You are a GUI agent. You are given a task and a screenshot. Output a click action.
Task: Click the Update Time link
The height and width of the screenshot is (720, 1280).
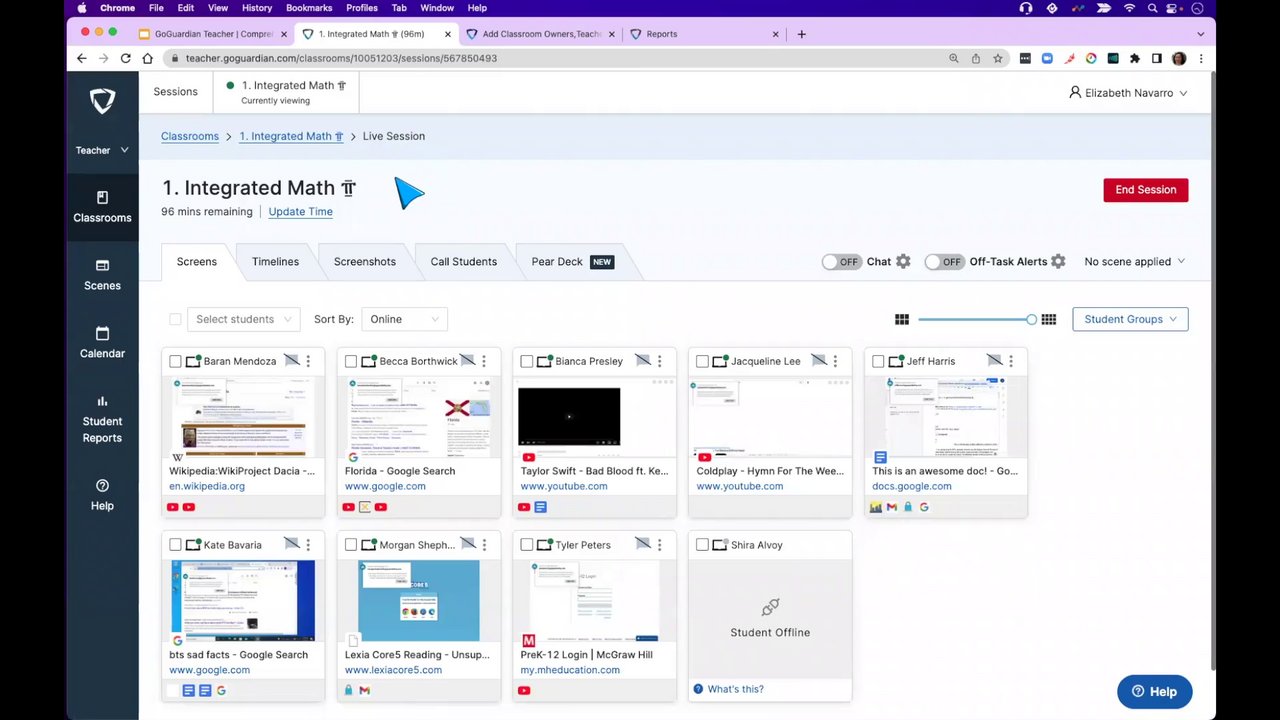[x=300, y=212]
